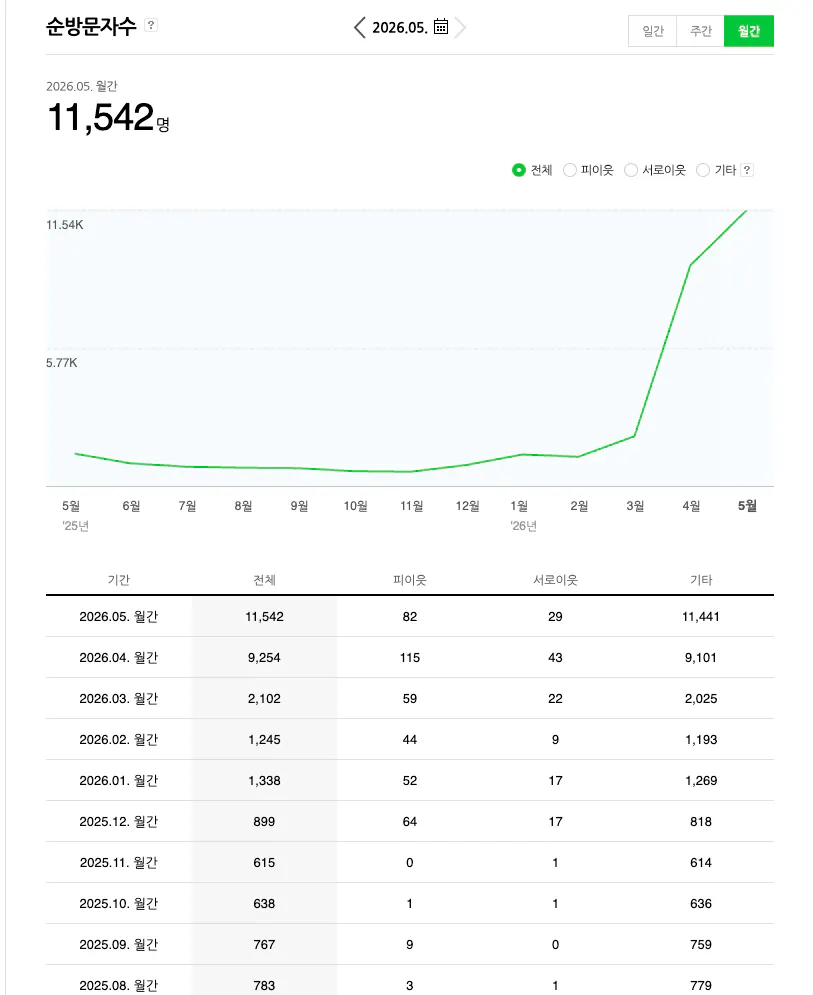813x995 pixels.
Task: Click total value 11,542 in table
Action: (264, 617)
